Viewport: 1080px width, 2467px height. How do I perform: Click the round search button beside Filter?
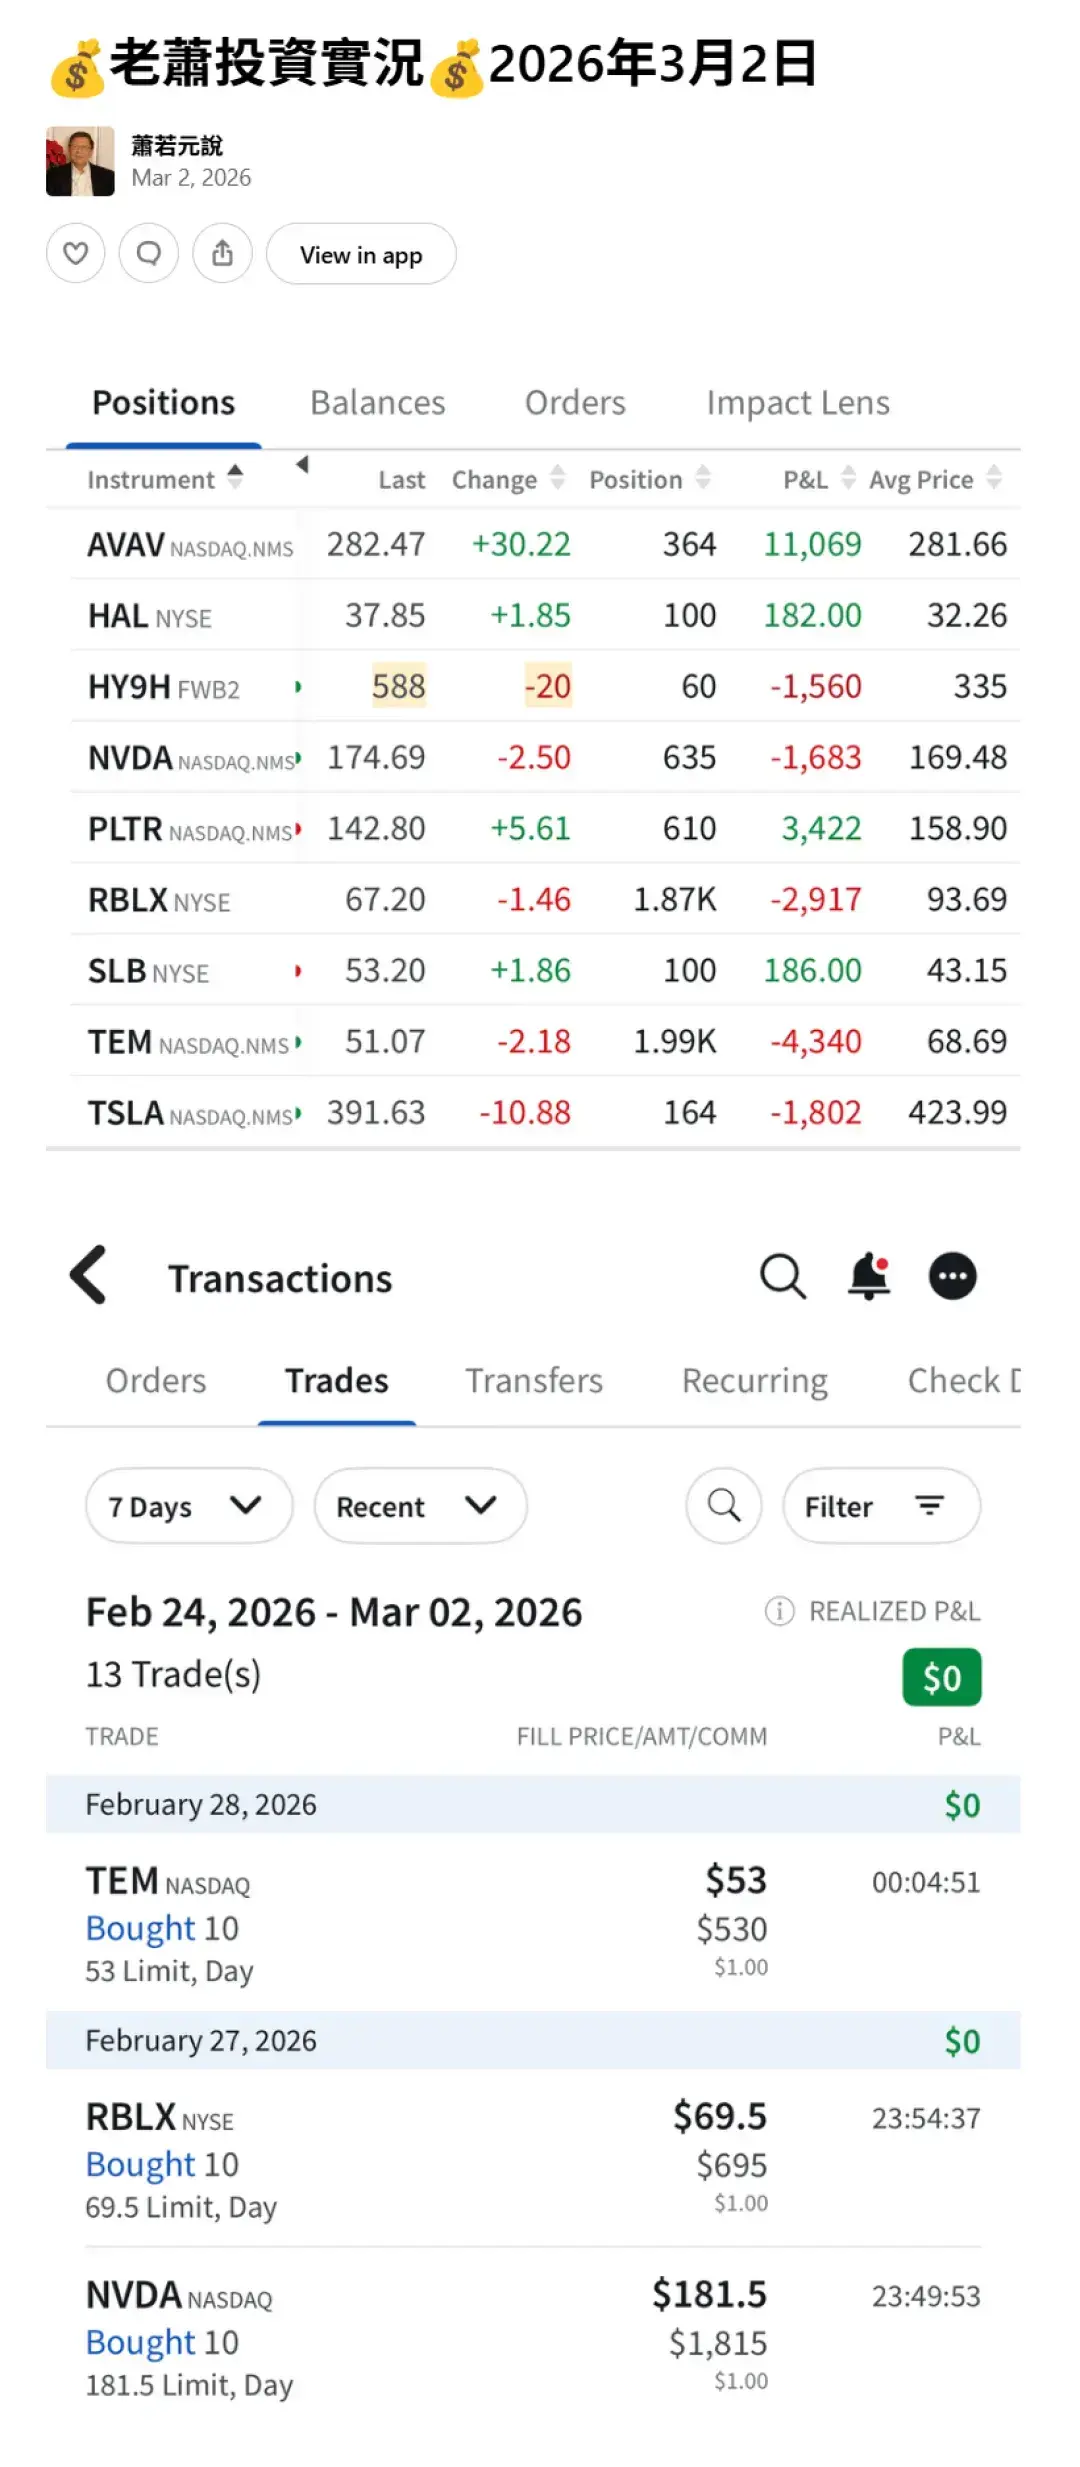click(723, 1505)
